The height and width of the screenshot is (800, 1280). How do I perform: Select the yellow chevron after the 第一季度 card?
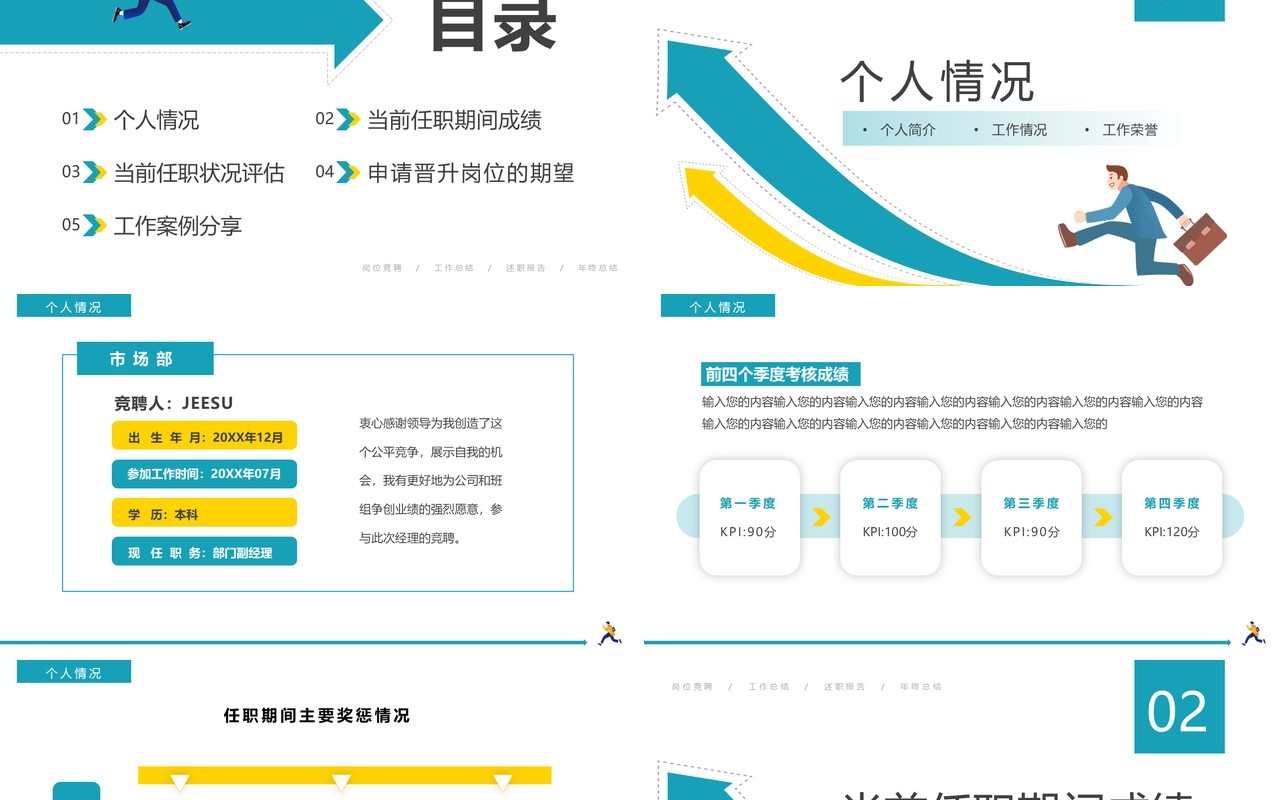[x=821, y=517]
